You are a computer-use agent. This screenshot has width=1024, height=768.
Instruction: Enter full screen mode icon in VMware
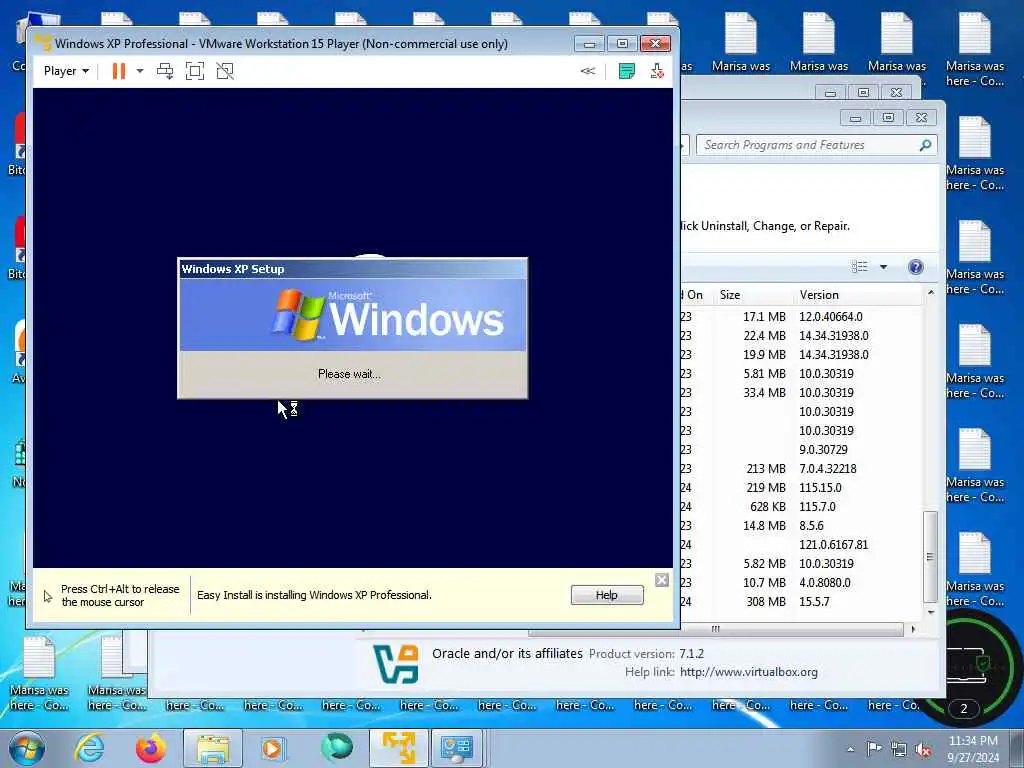pyautogui.click(x=195, y=71)
